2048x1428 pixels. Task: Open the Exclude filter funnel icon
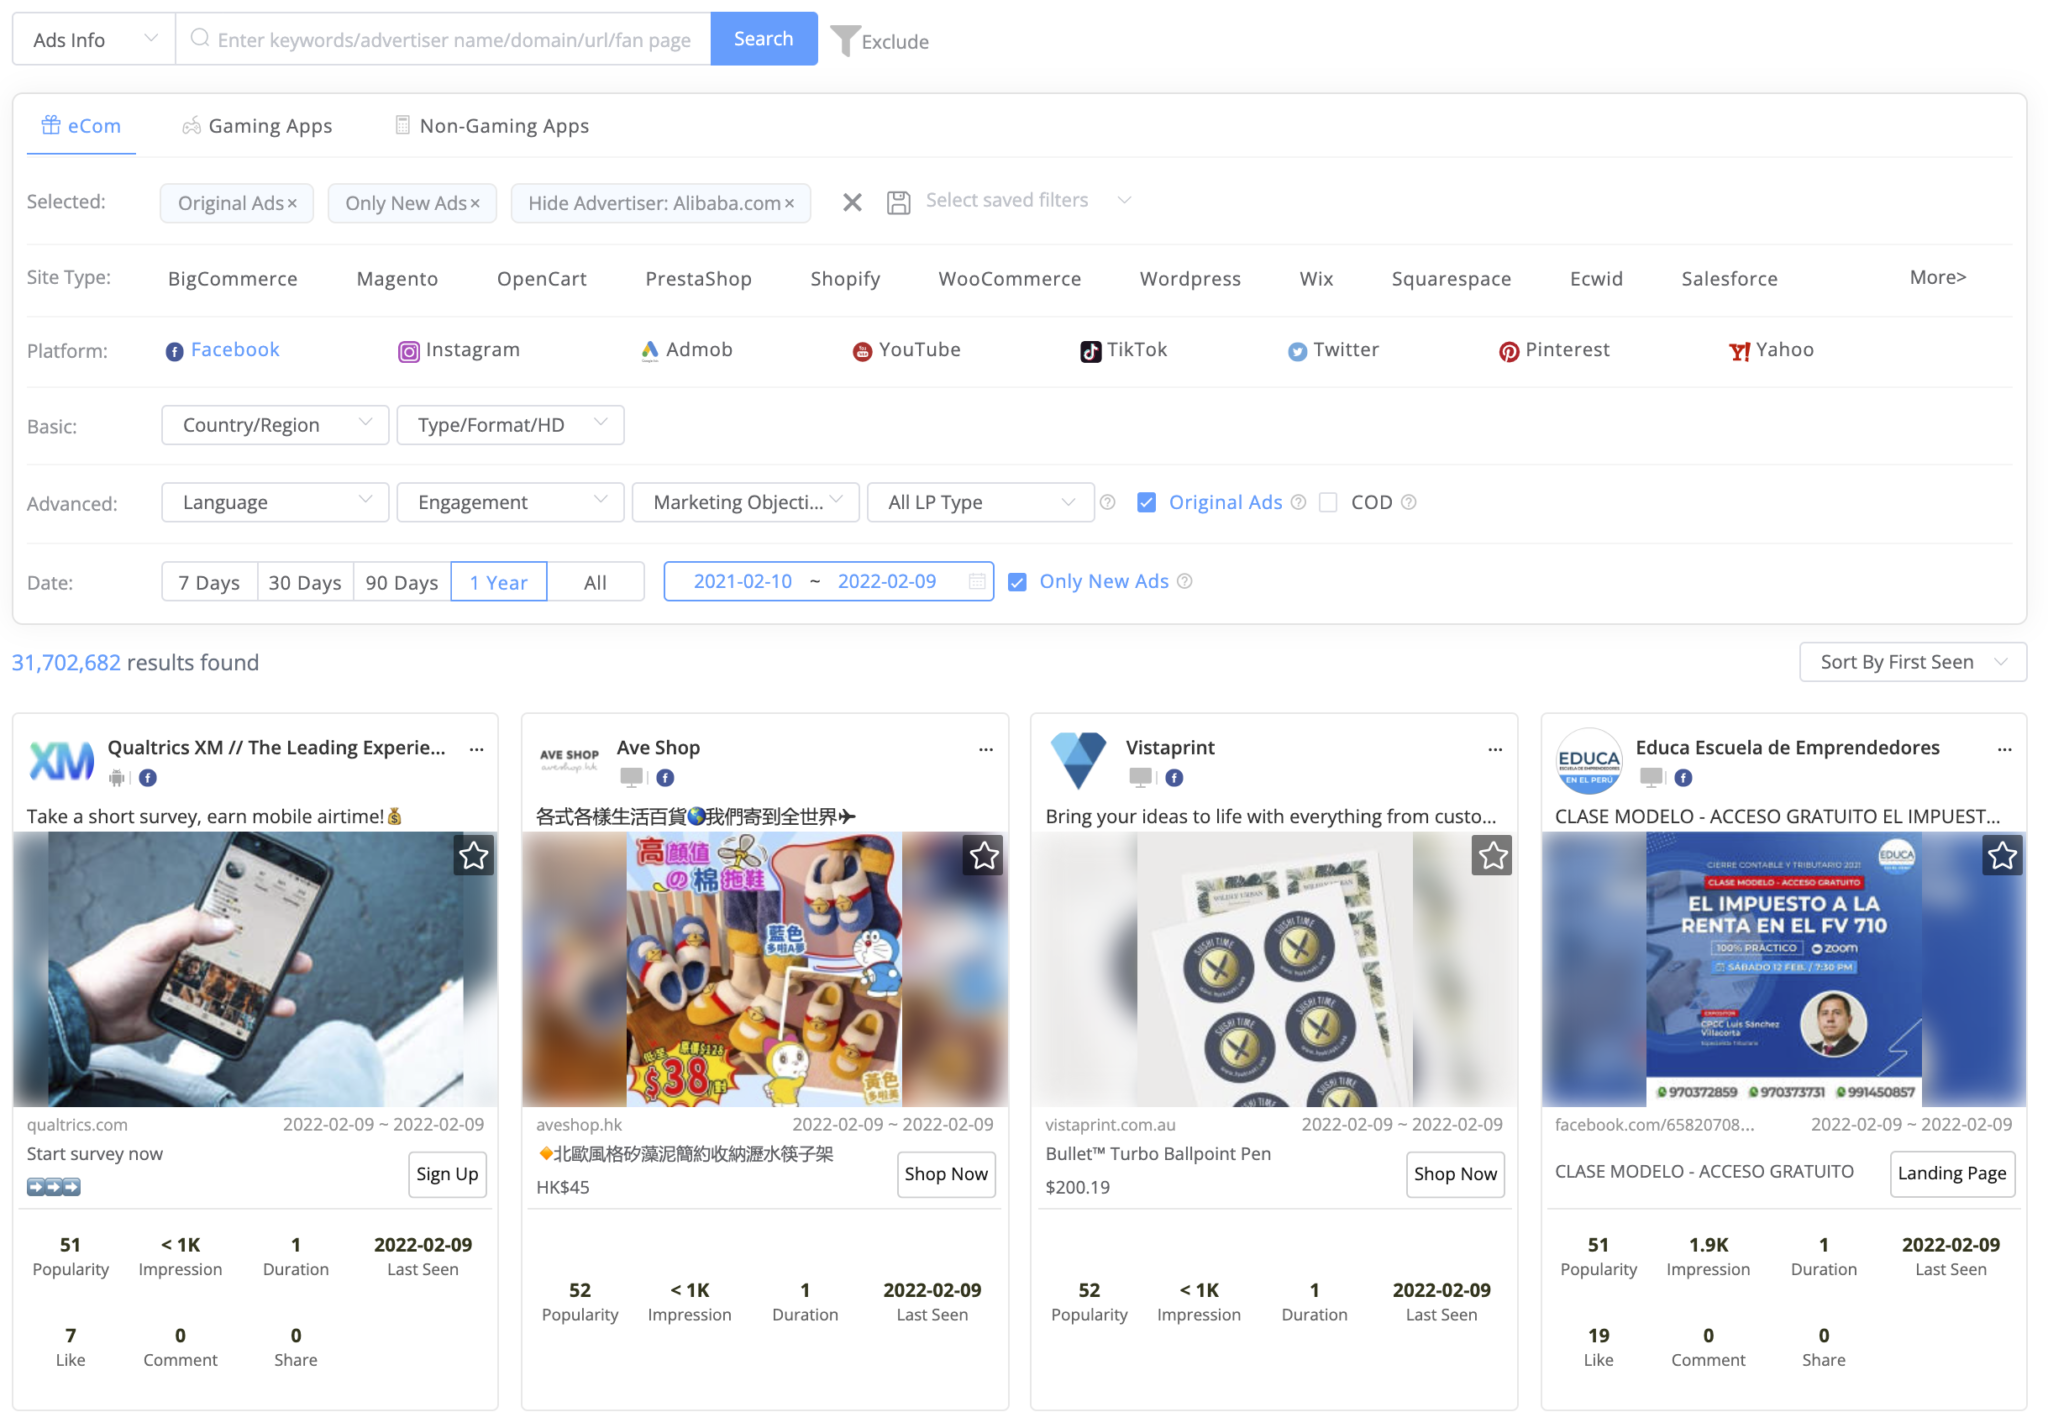pyautogui.click(x=845, y=40)
